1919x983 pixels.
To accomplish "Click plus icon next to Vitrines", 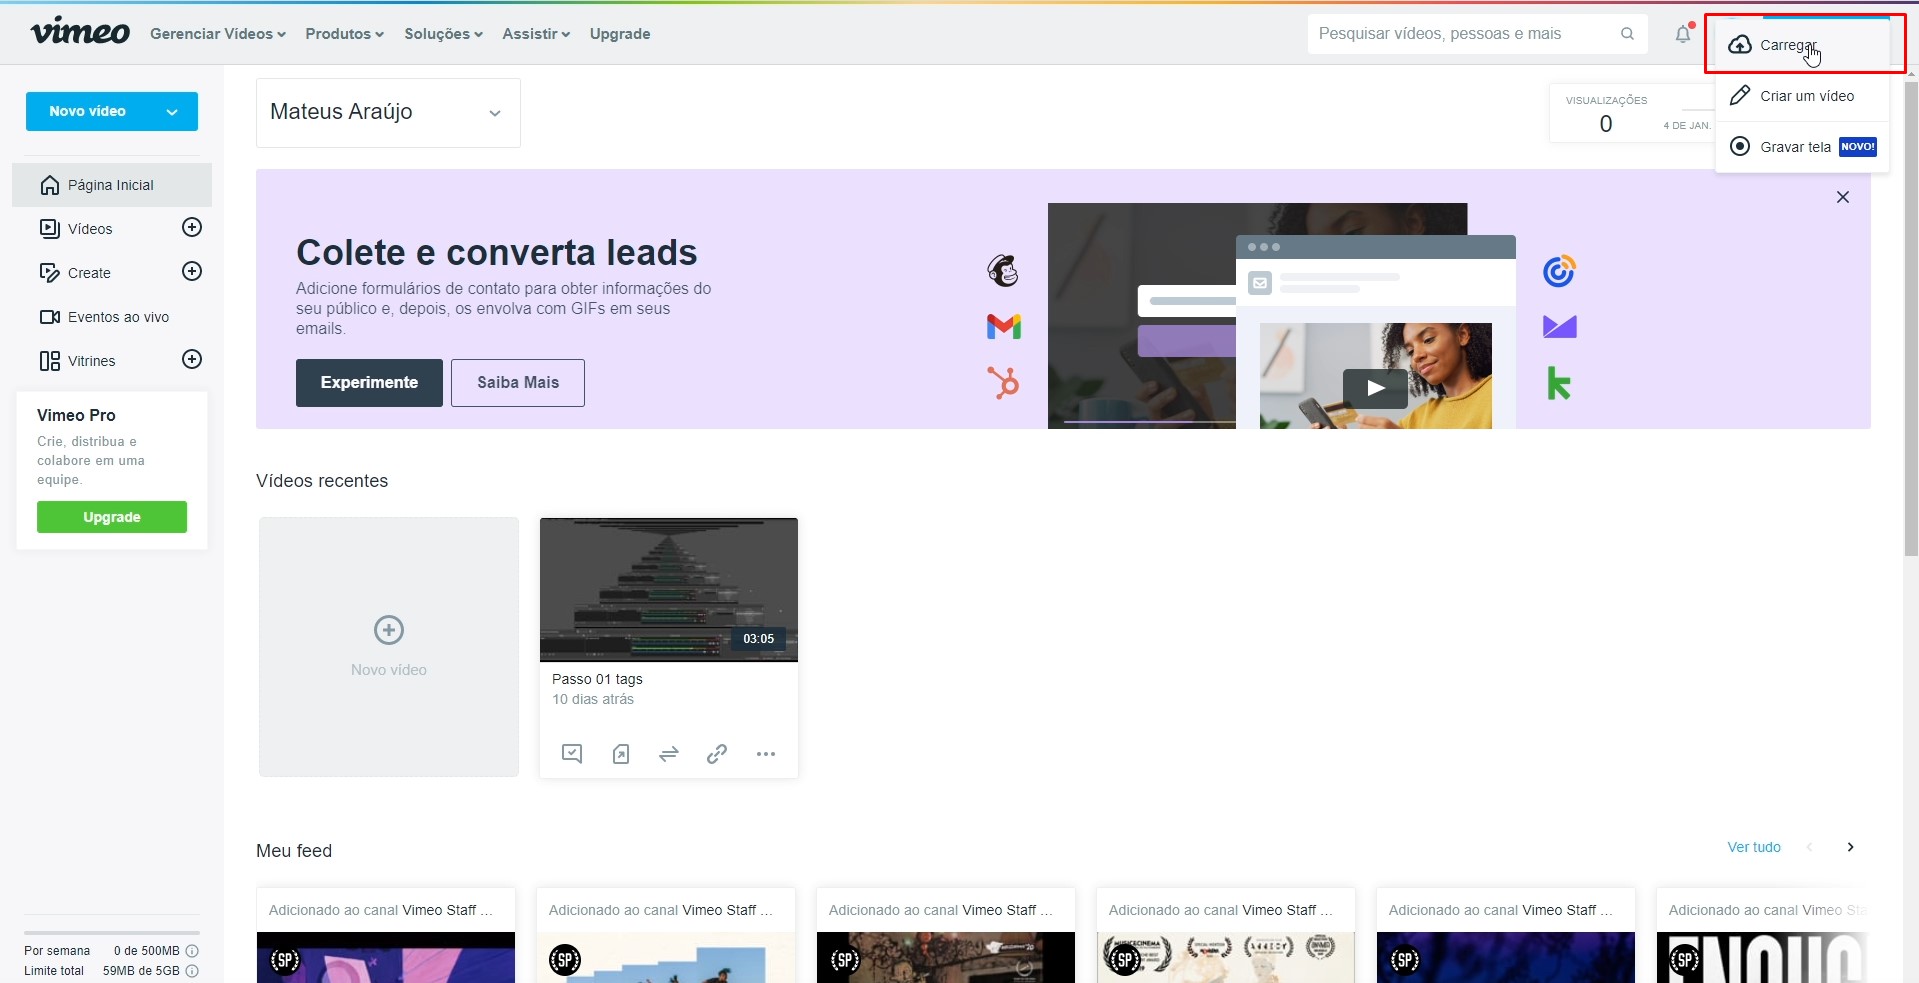I will (x=192, y=359).
